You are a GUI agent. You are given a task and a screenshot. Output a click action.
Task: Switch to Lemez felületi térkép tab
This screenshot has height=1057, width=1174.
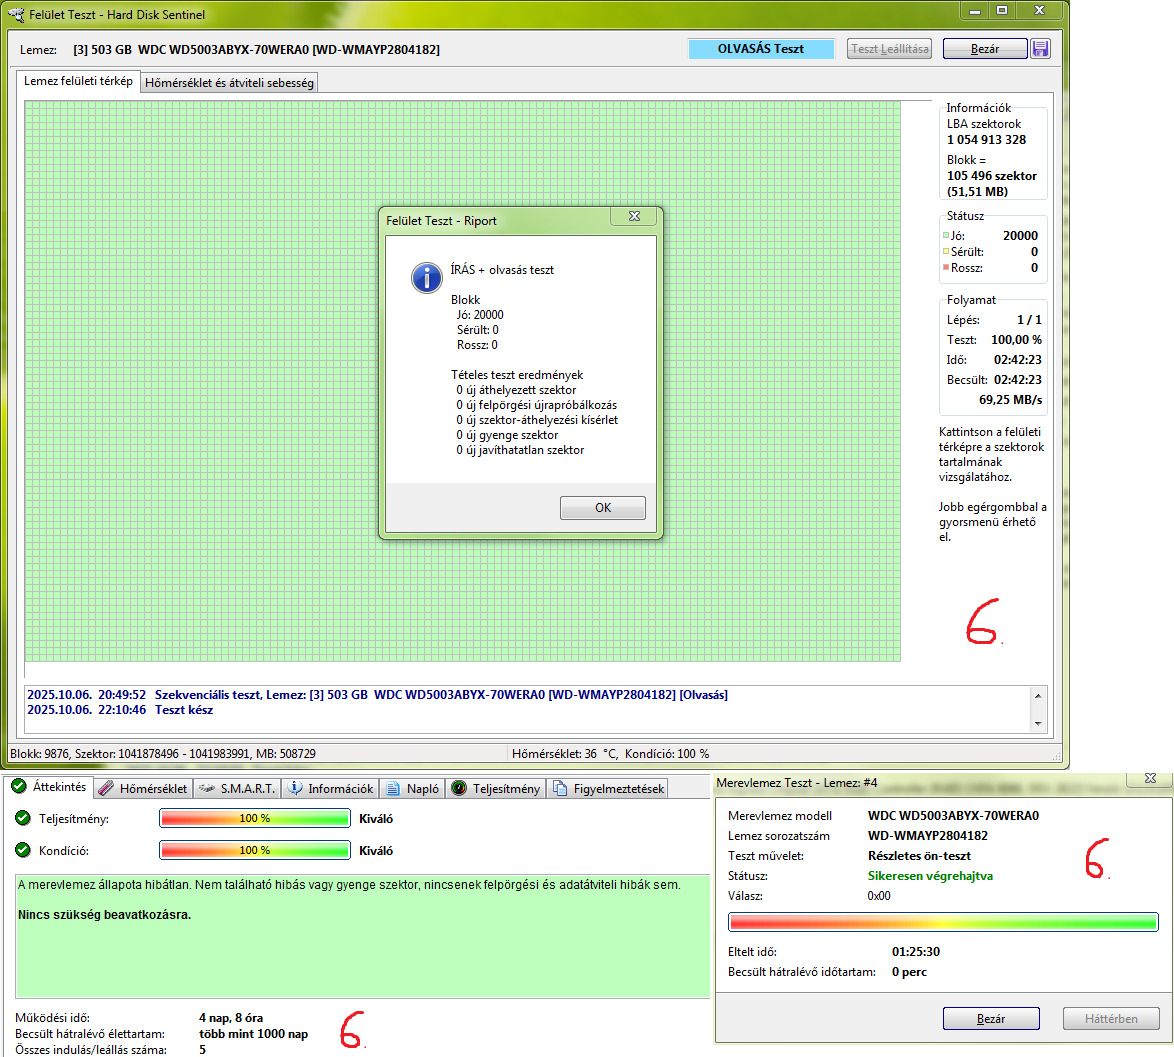[x=78, y=81]
